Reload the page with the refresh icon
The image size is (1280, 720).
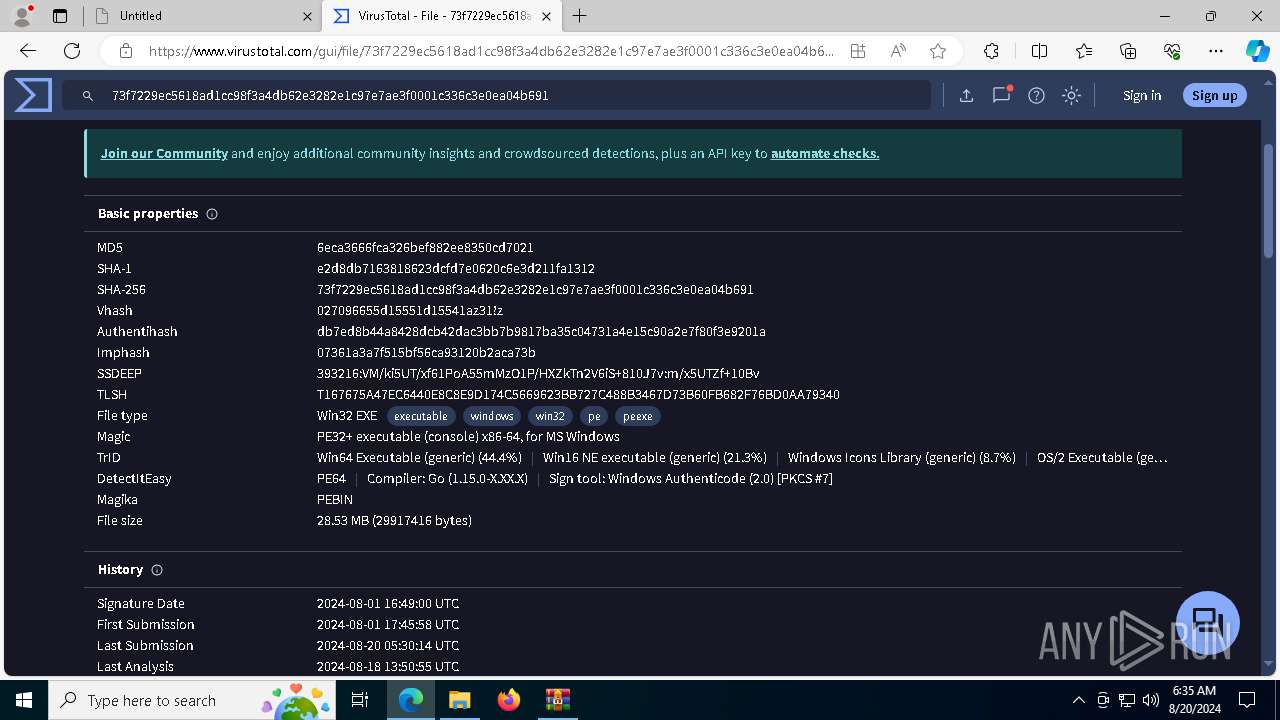tap(72, 51)
